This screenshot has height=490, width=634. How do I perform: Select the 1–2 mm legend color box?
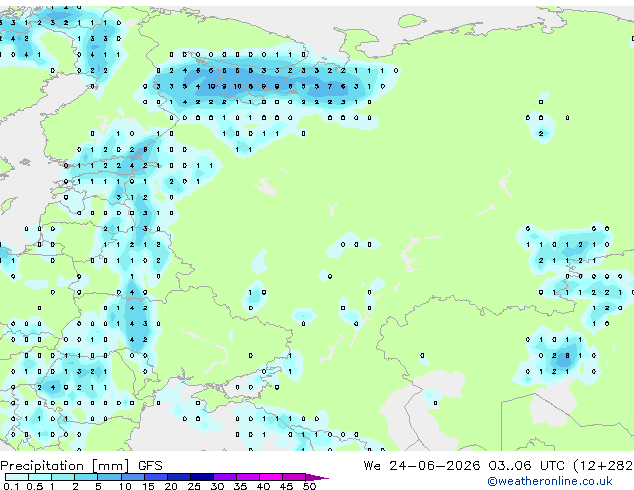(63, 477)
